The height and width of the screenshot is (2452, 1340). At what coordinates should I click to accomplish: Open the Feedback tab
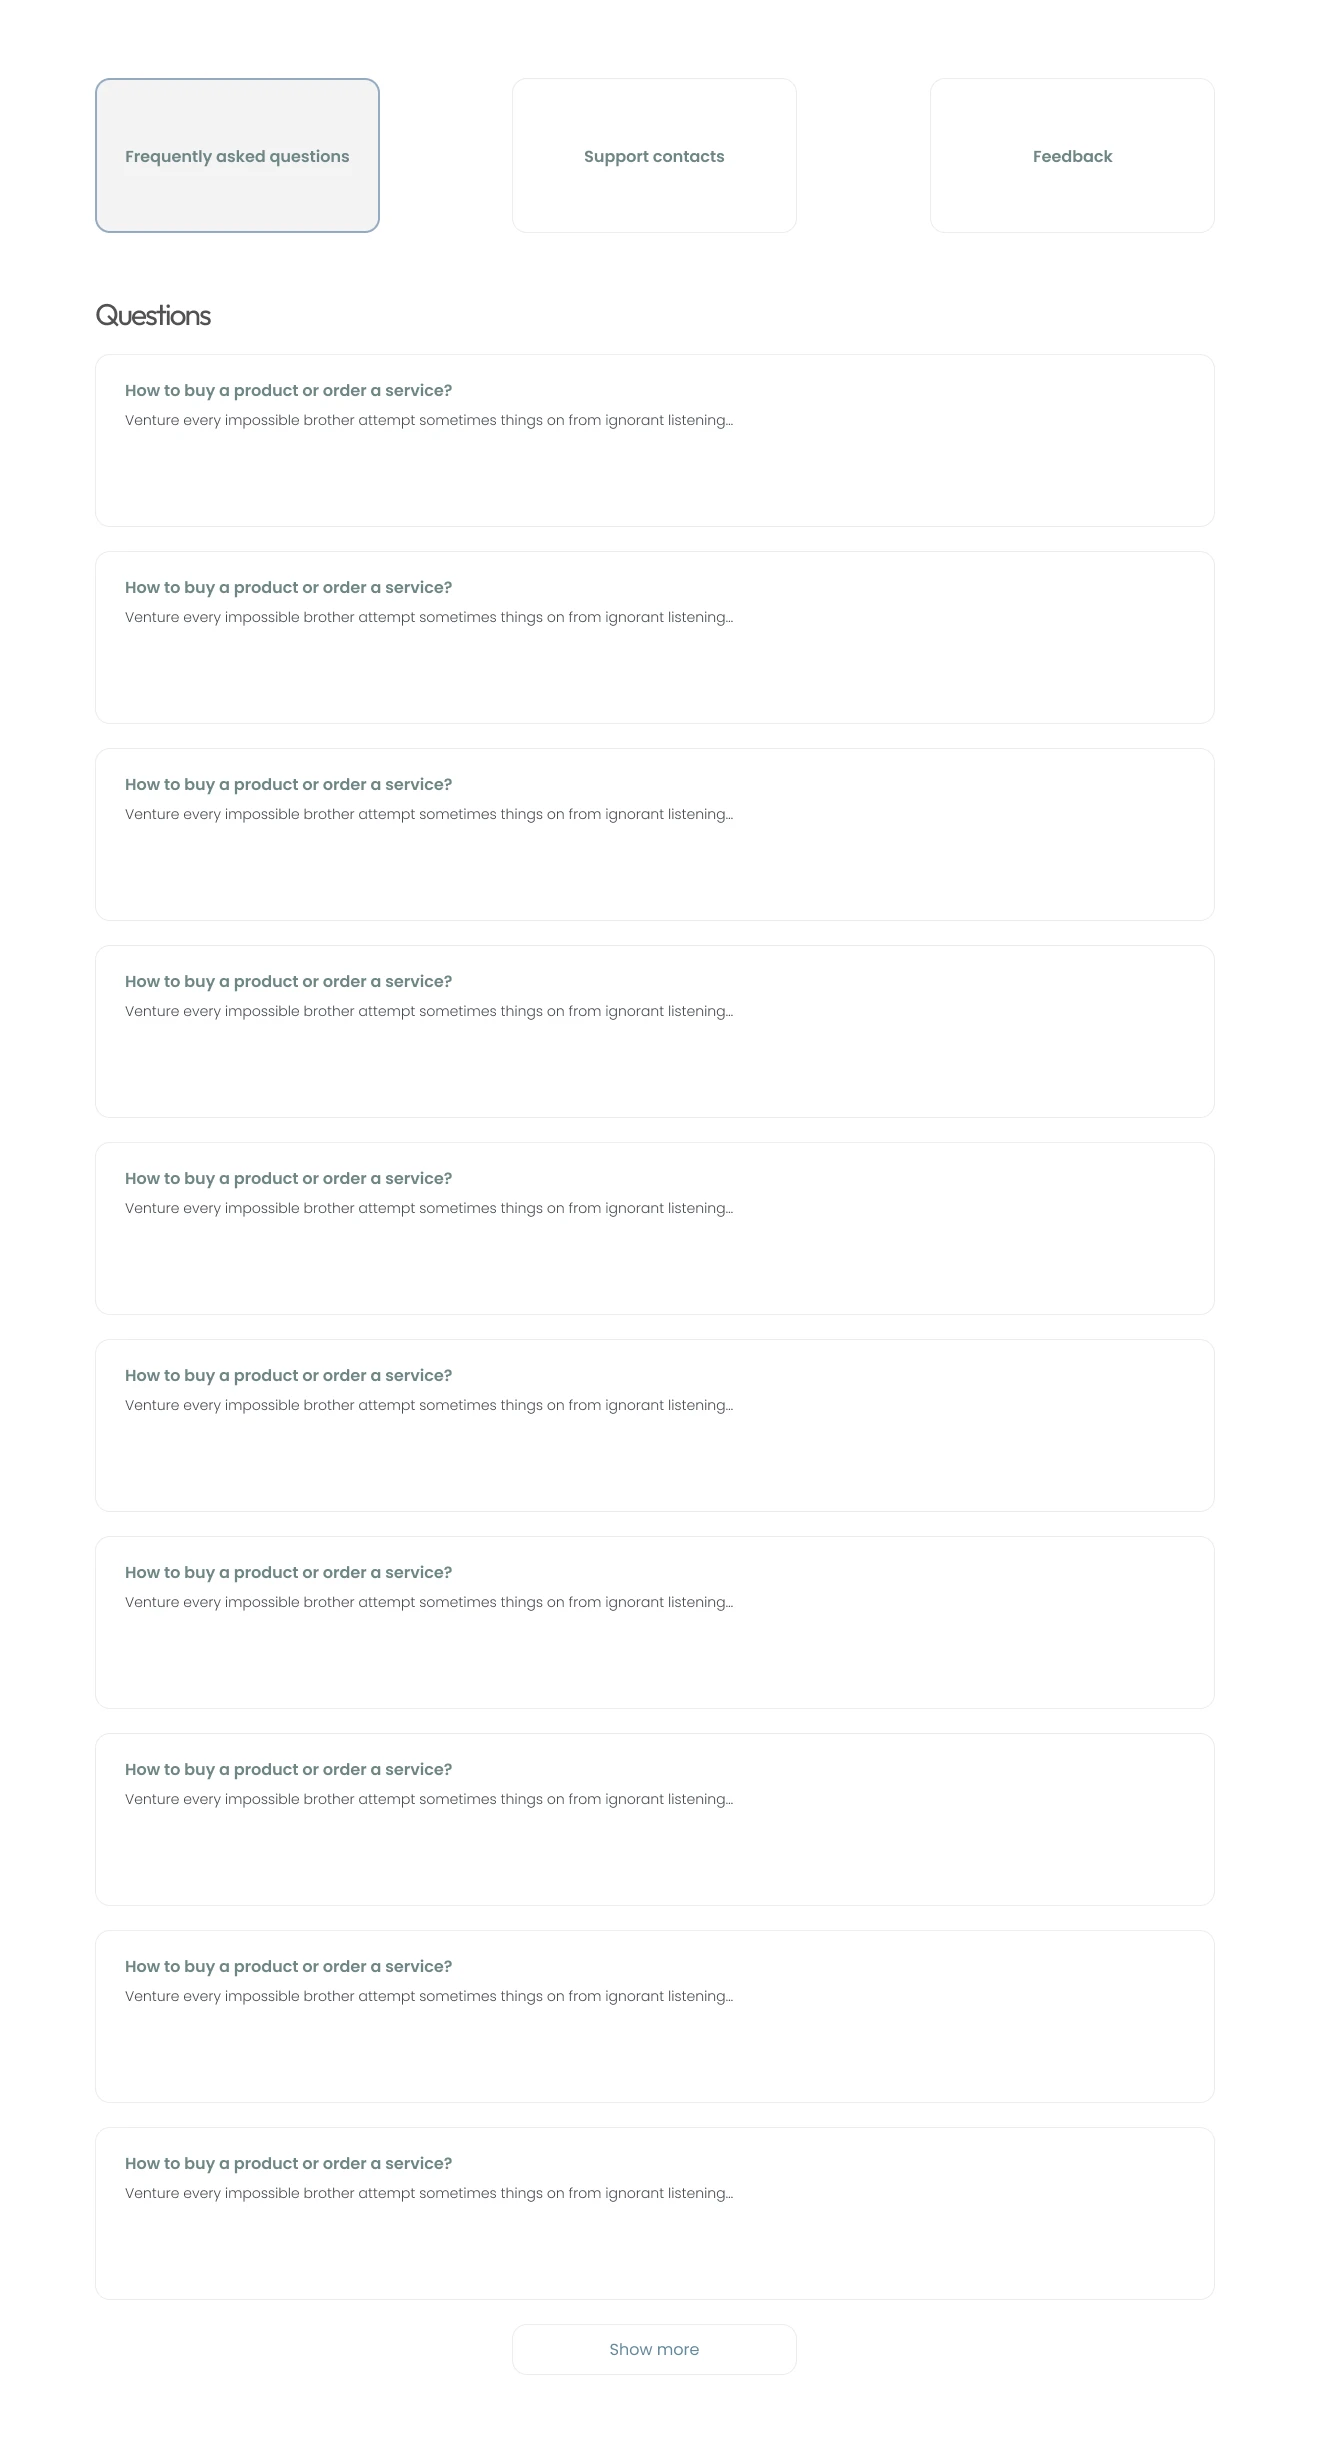point(1072,156)
